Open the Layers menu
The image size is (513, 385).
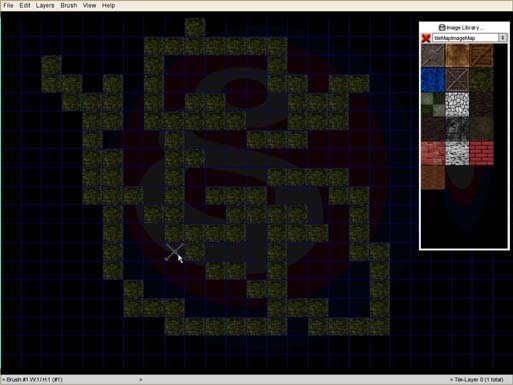pyautogui.click(x=45, y=5)
